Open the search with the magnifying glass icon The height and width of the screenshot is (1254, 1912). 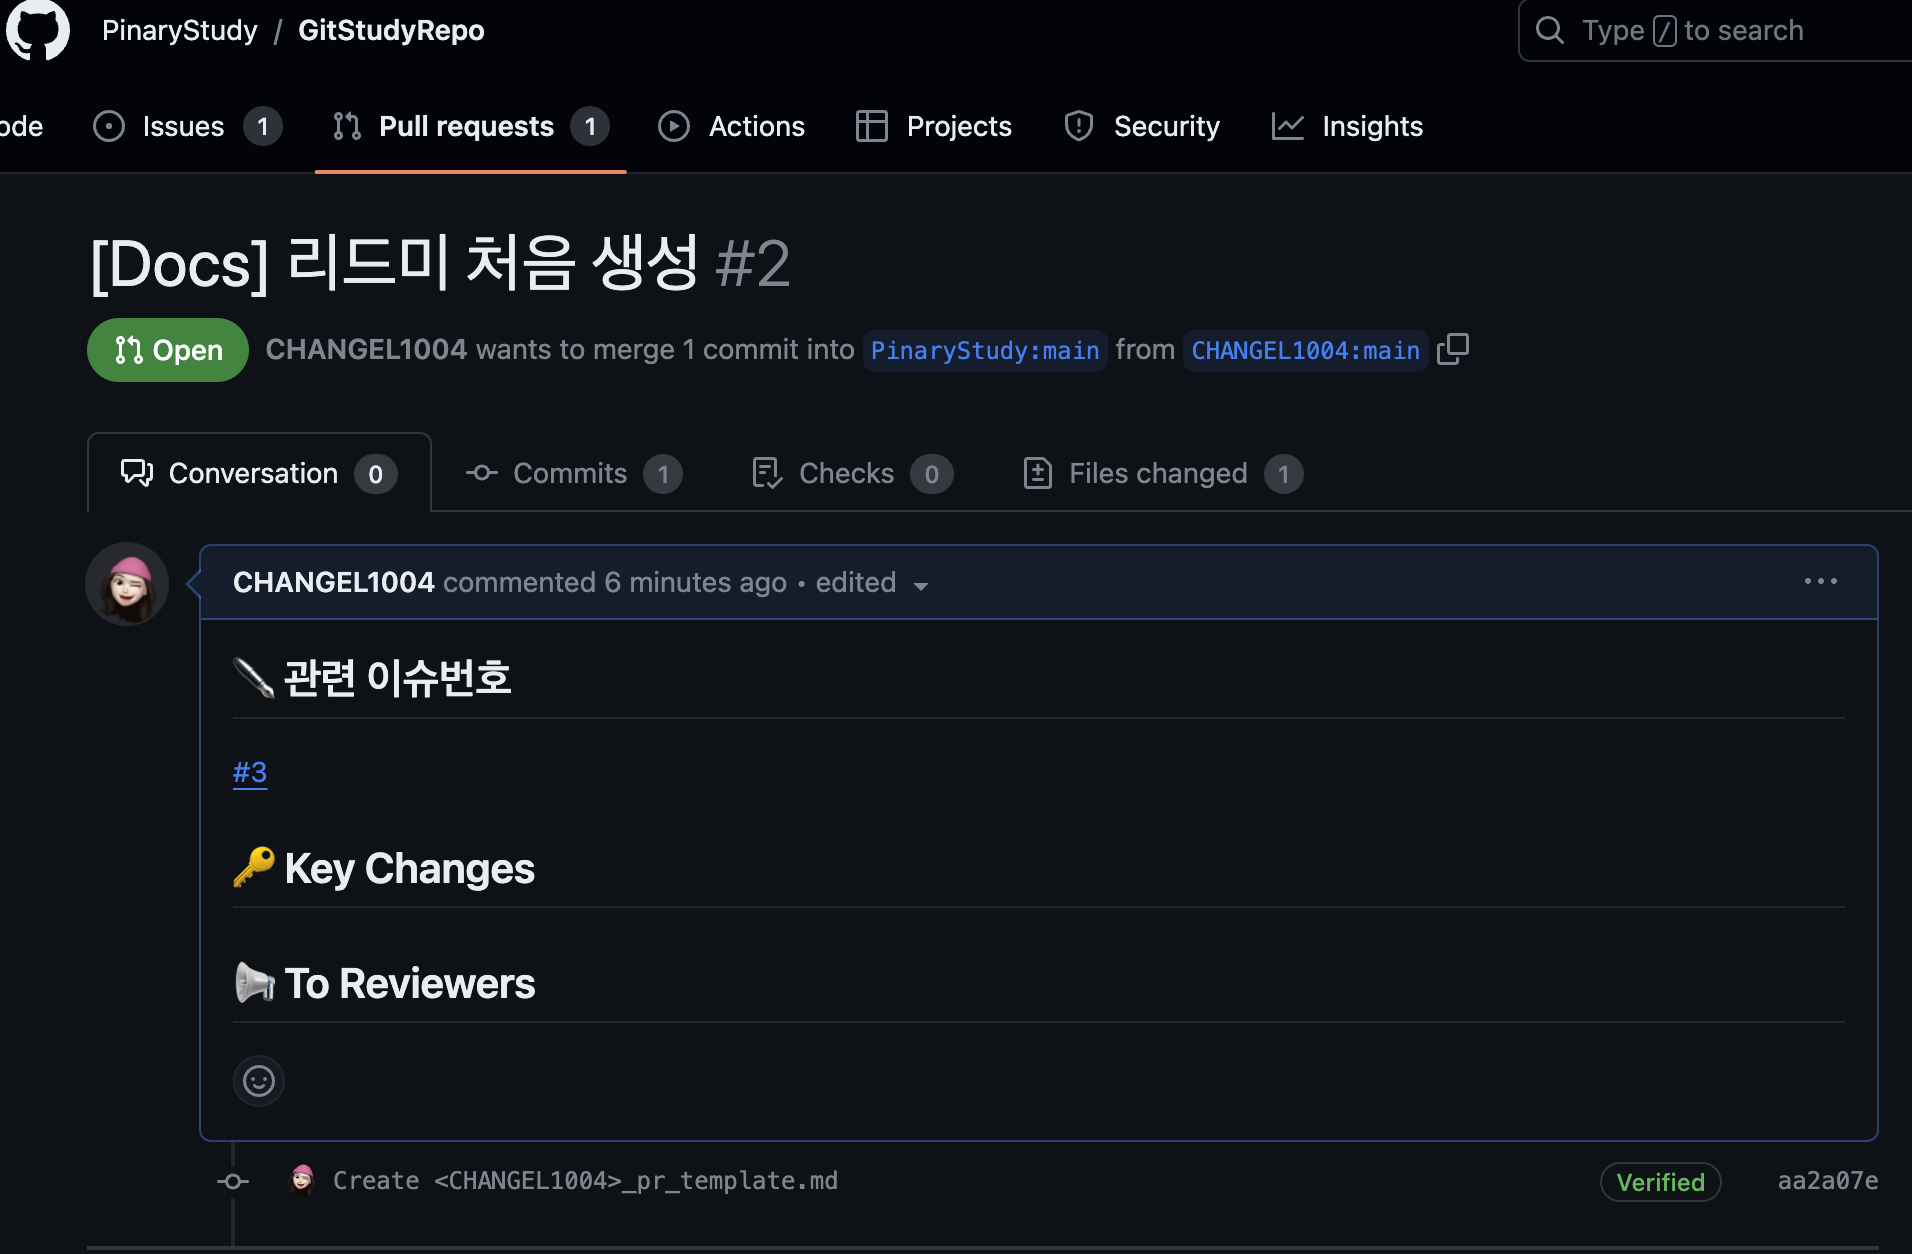point(1549,30)
